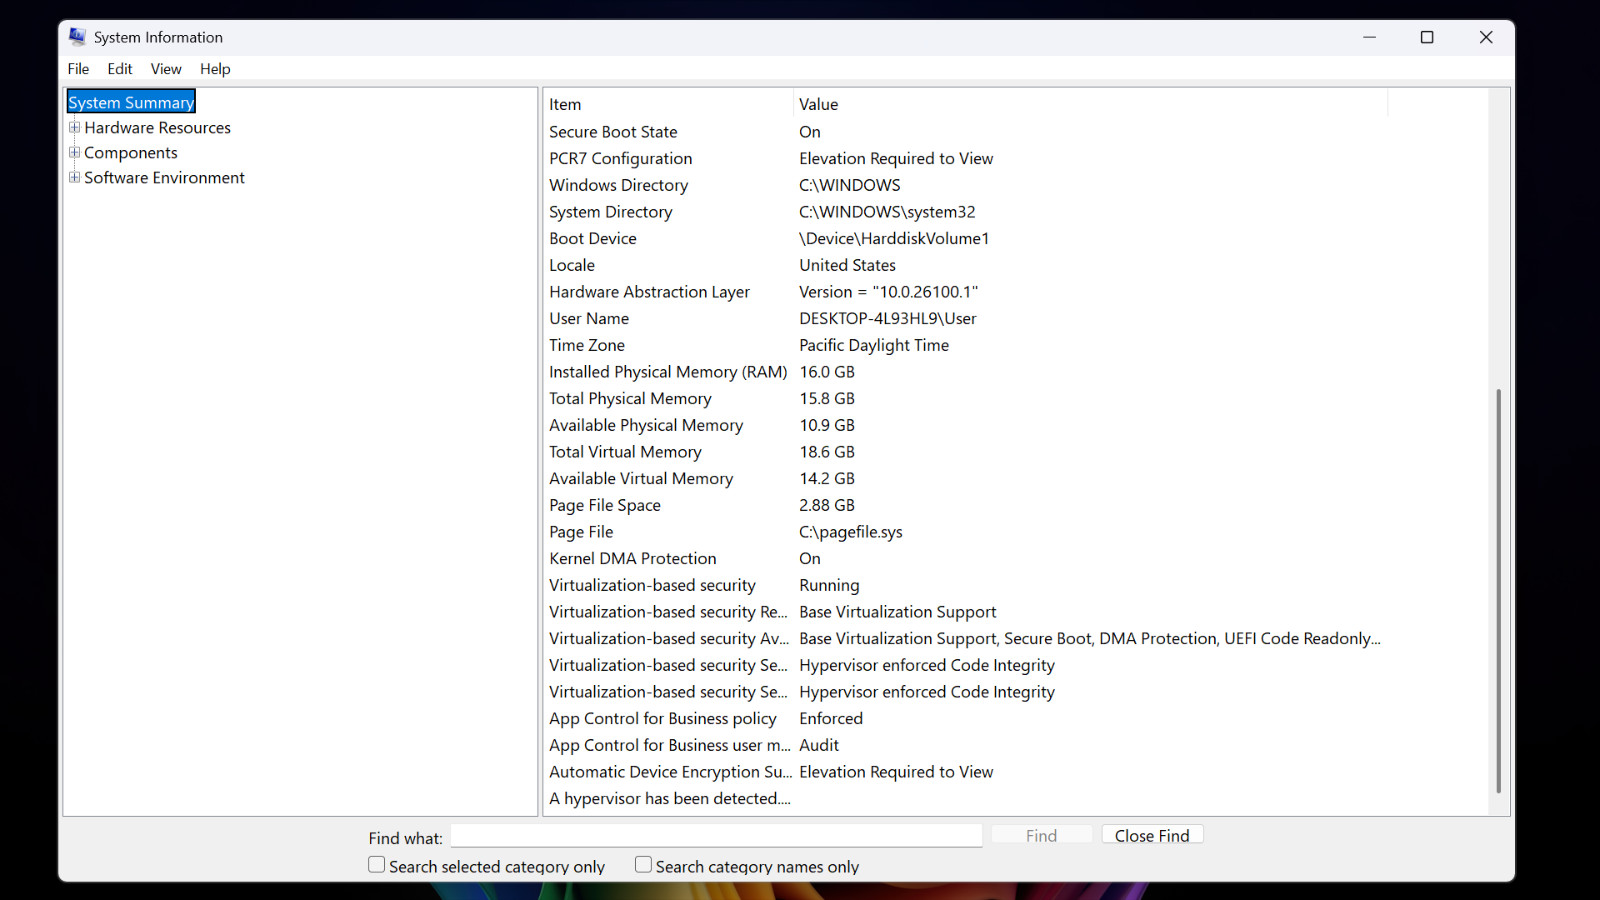Click the Version = "10.0.26100.1" value
The width and height of the screenshot is (1600, 900).
888,292
